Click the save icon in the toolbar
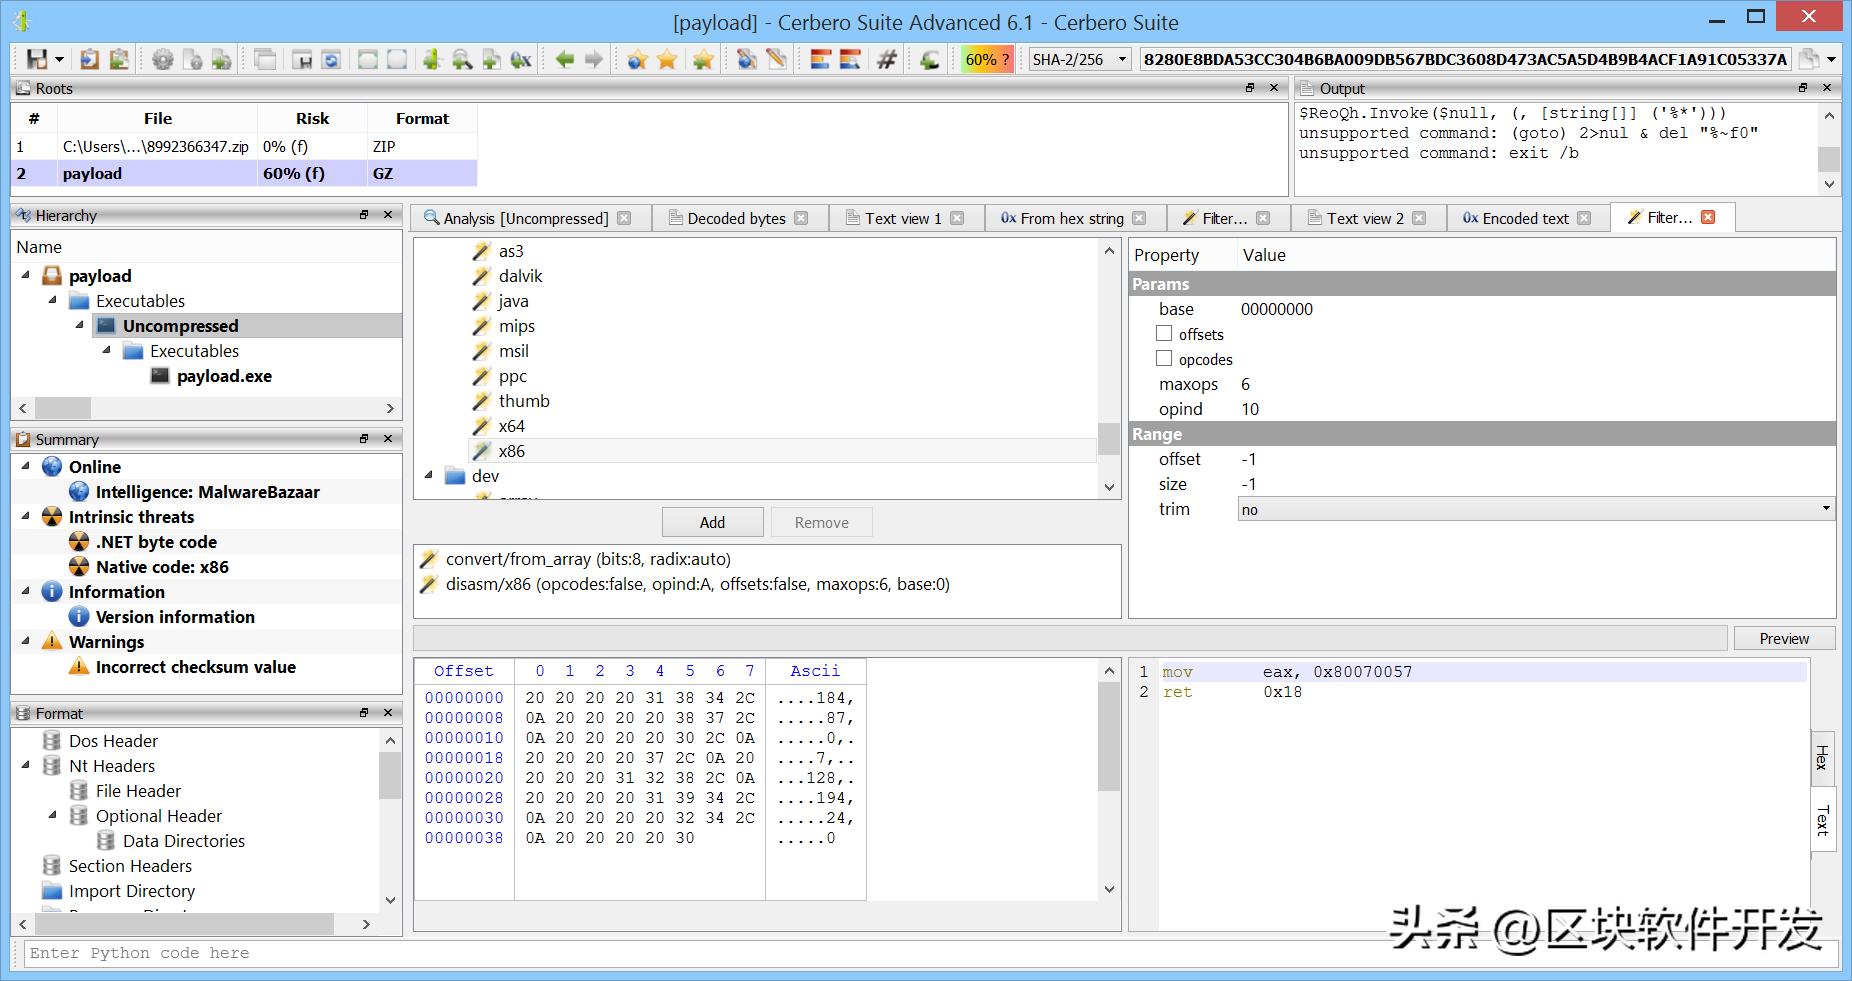The width and height of the screenshot is (1852, 981). coord(37,60)
